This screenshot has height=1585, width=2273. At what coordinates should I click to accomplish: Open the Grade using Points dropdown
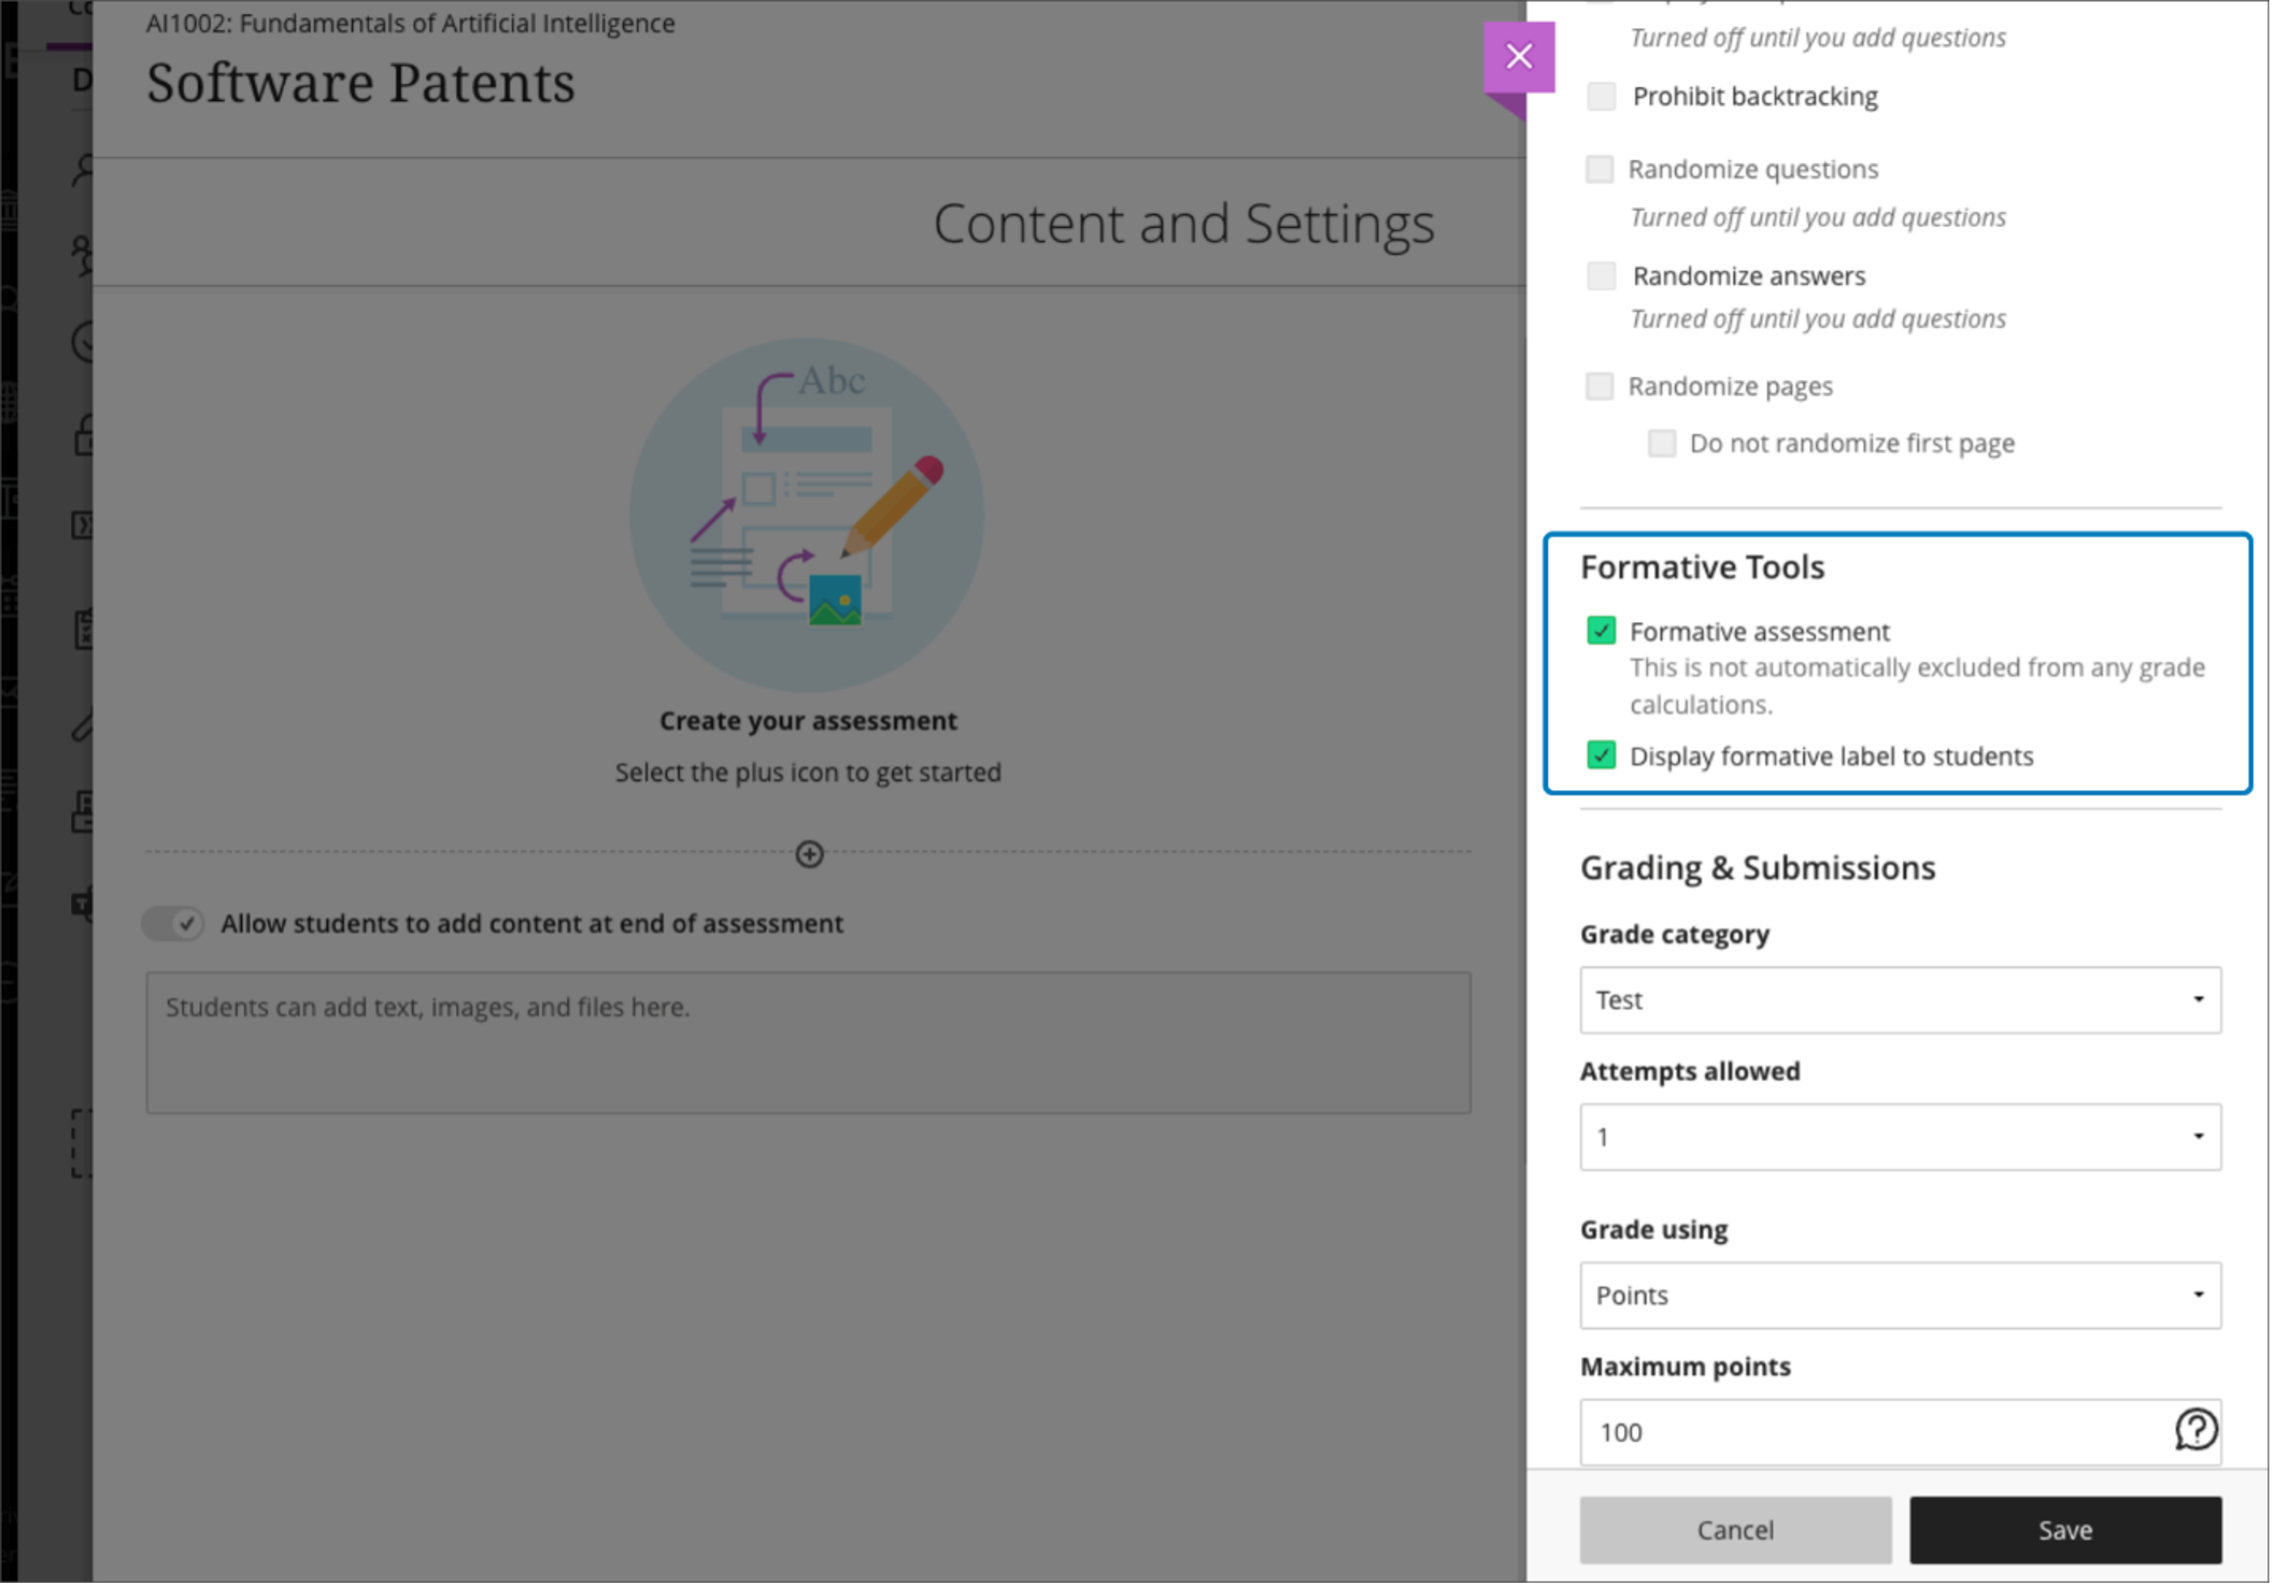point(1899,1295)
